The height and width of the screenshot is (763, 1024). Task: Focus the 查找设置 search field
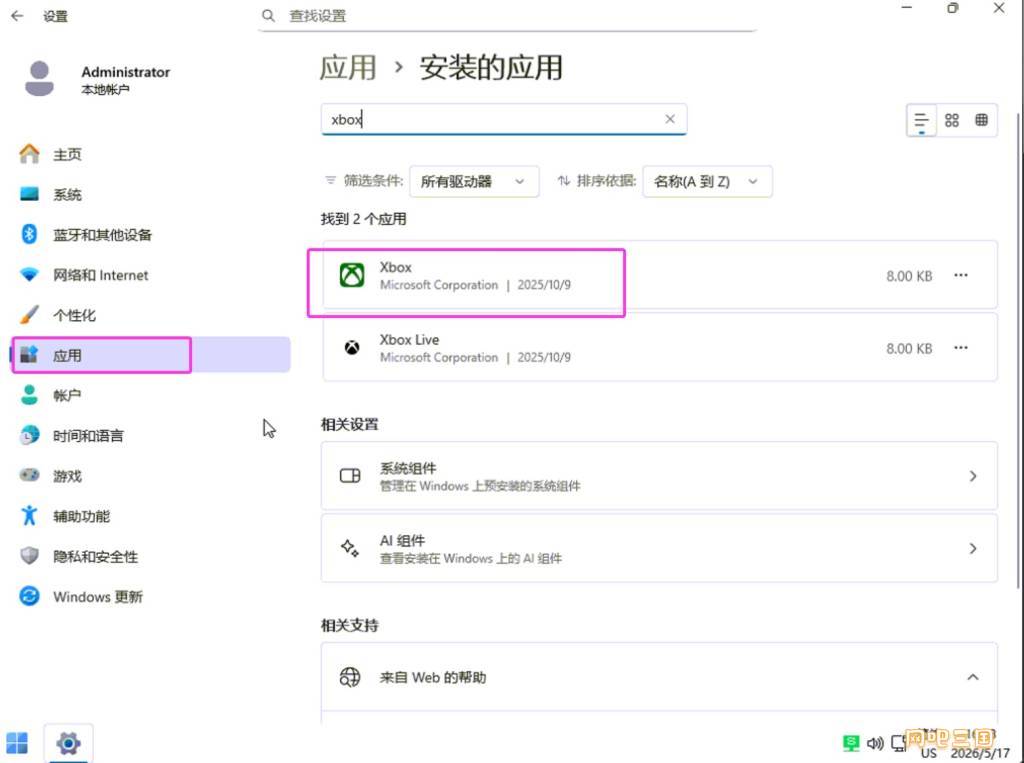coord(507,16)
